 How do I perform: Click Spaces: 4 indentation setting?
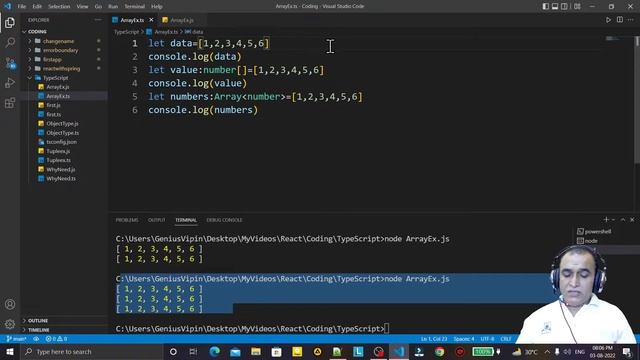464,339
